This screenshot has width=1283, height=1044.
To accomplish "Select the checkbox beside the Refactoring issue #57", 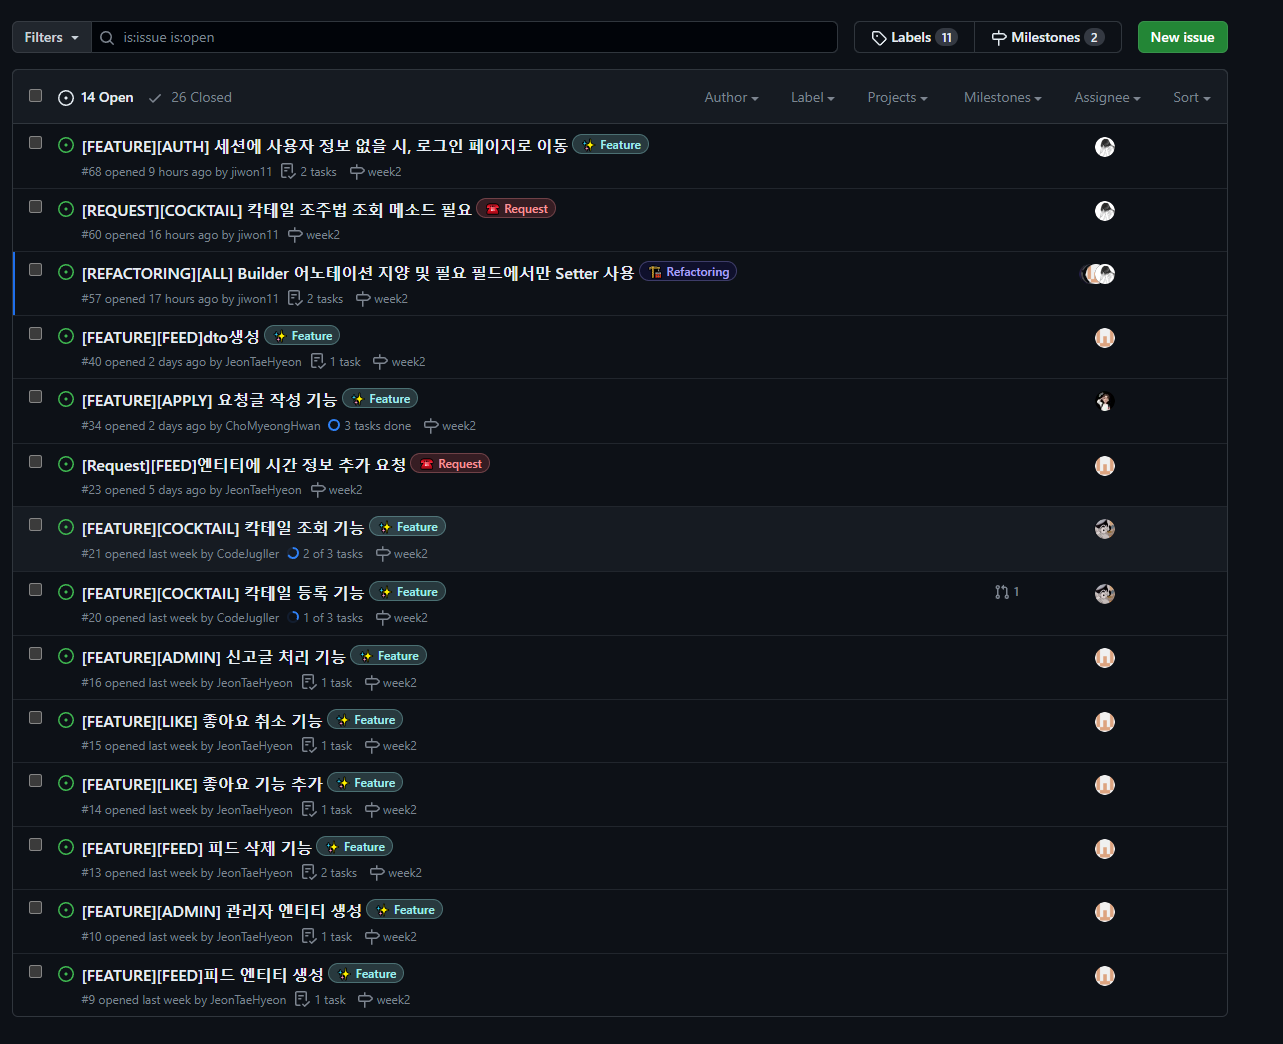I will click(x=35, y=268).
